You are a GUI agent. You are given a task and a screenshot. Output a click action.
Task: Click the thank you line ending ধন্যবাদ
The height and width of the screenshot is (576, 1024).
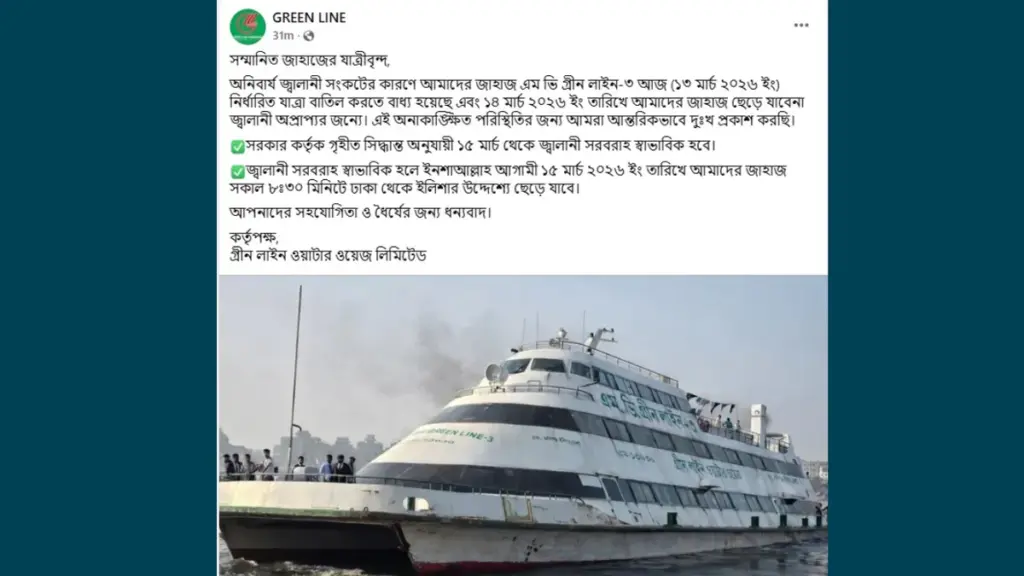click(360, 212)
